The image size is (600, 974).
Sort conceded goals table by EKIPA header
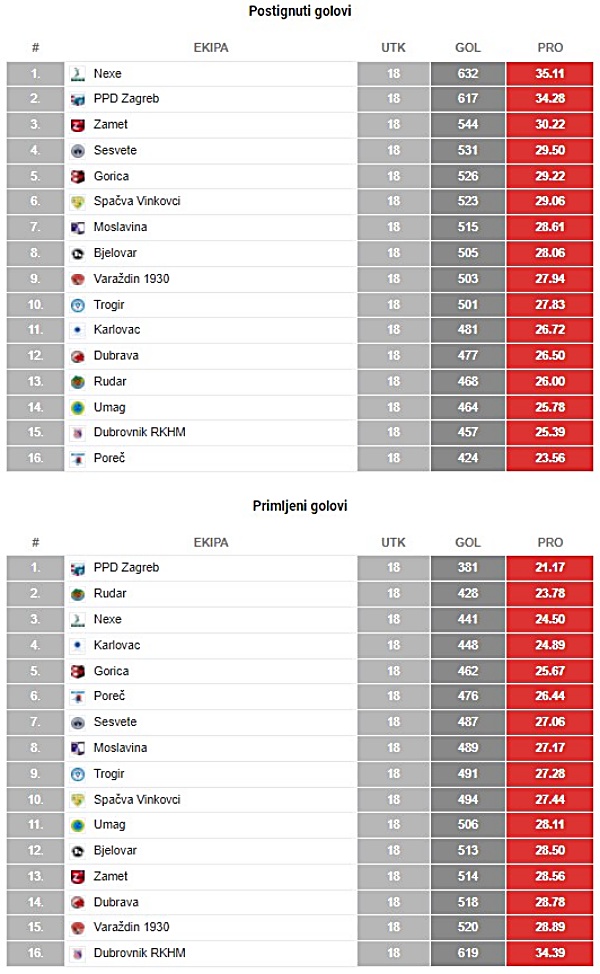tap(211, 542)
